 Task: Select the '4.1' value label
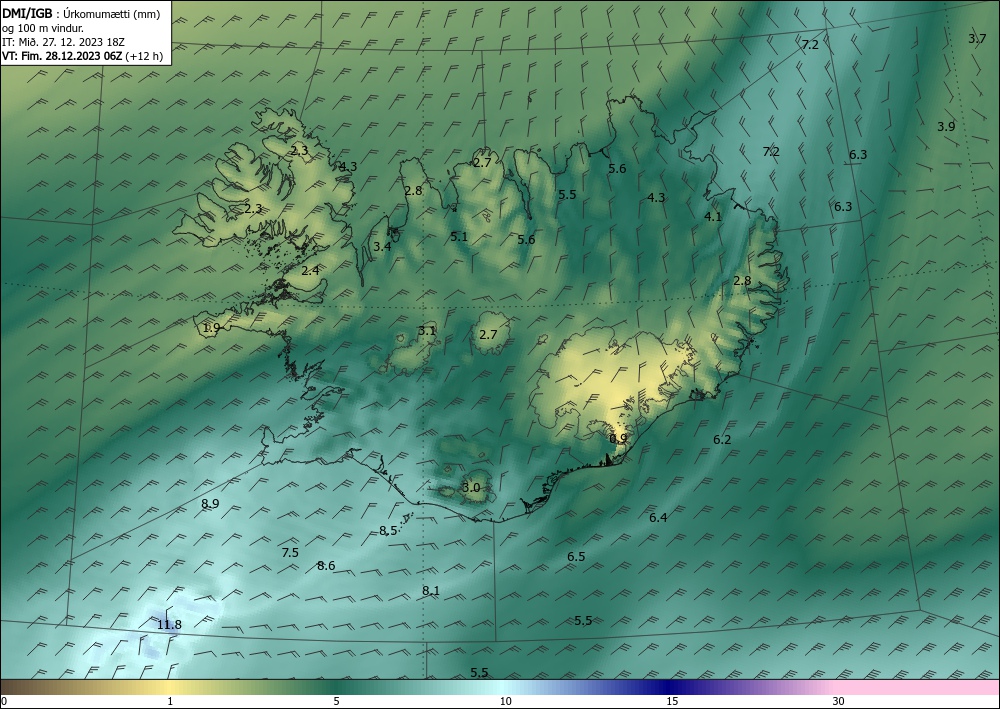pos(713,216)
